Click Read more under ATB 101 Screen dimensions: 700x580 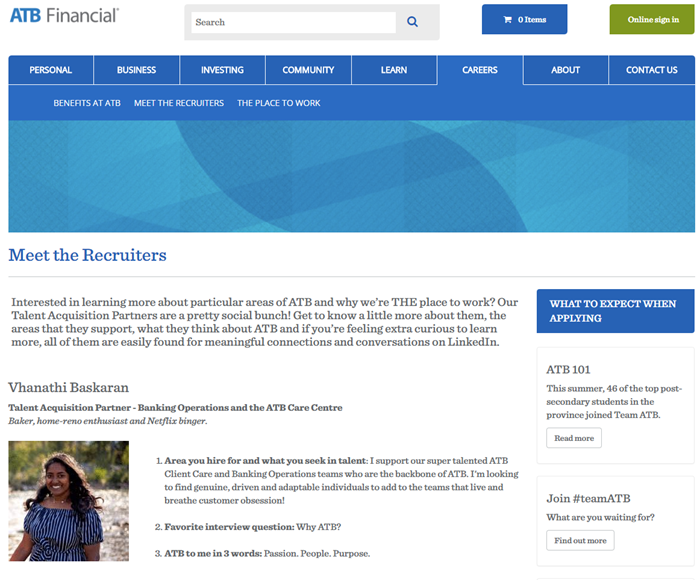point(574,438)
